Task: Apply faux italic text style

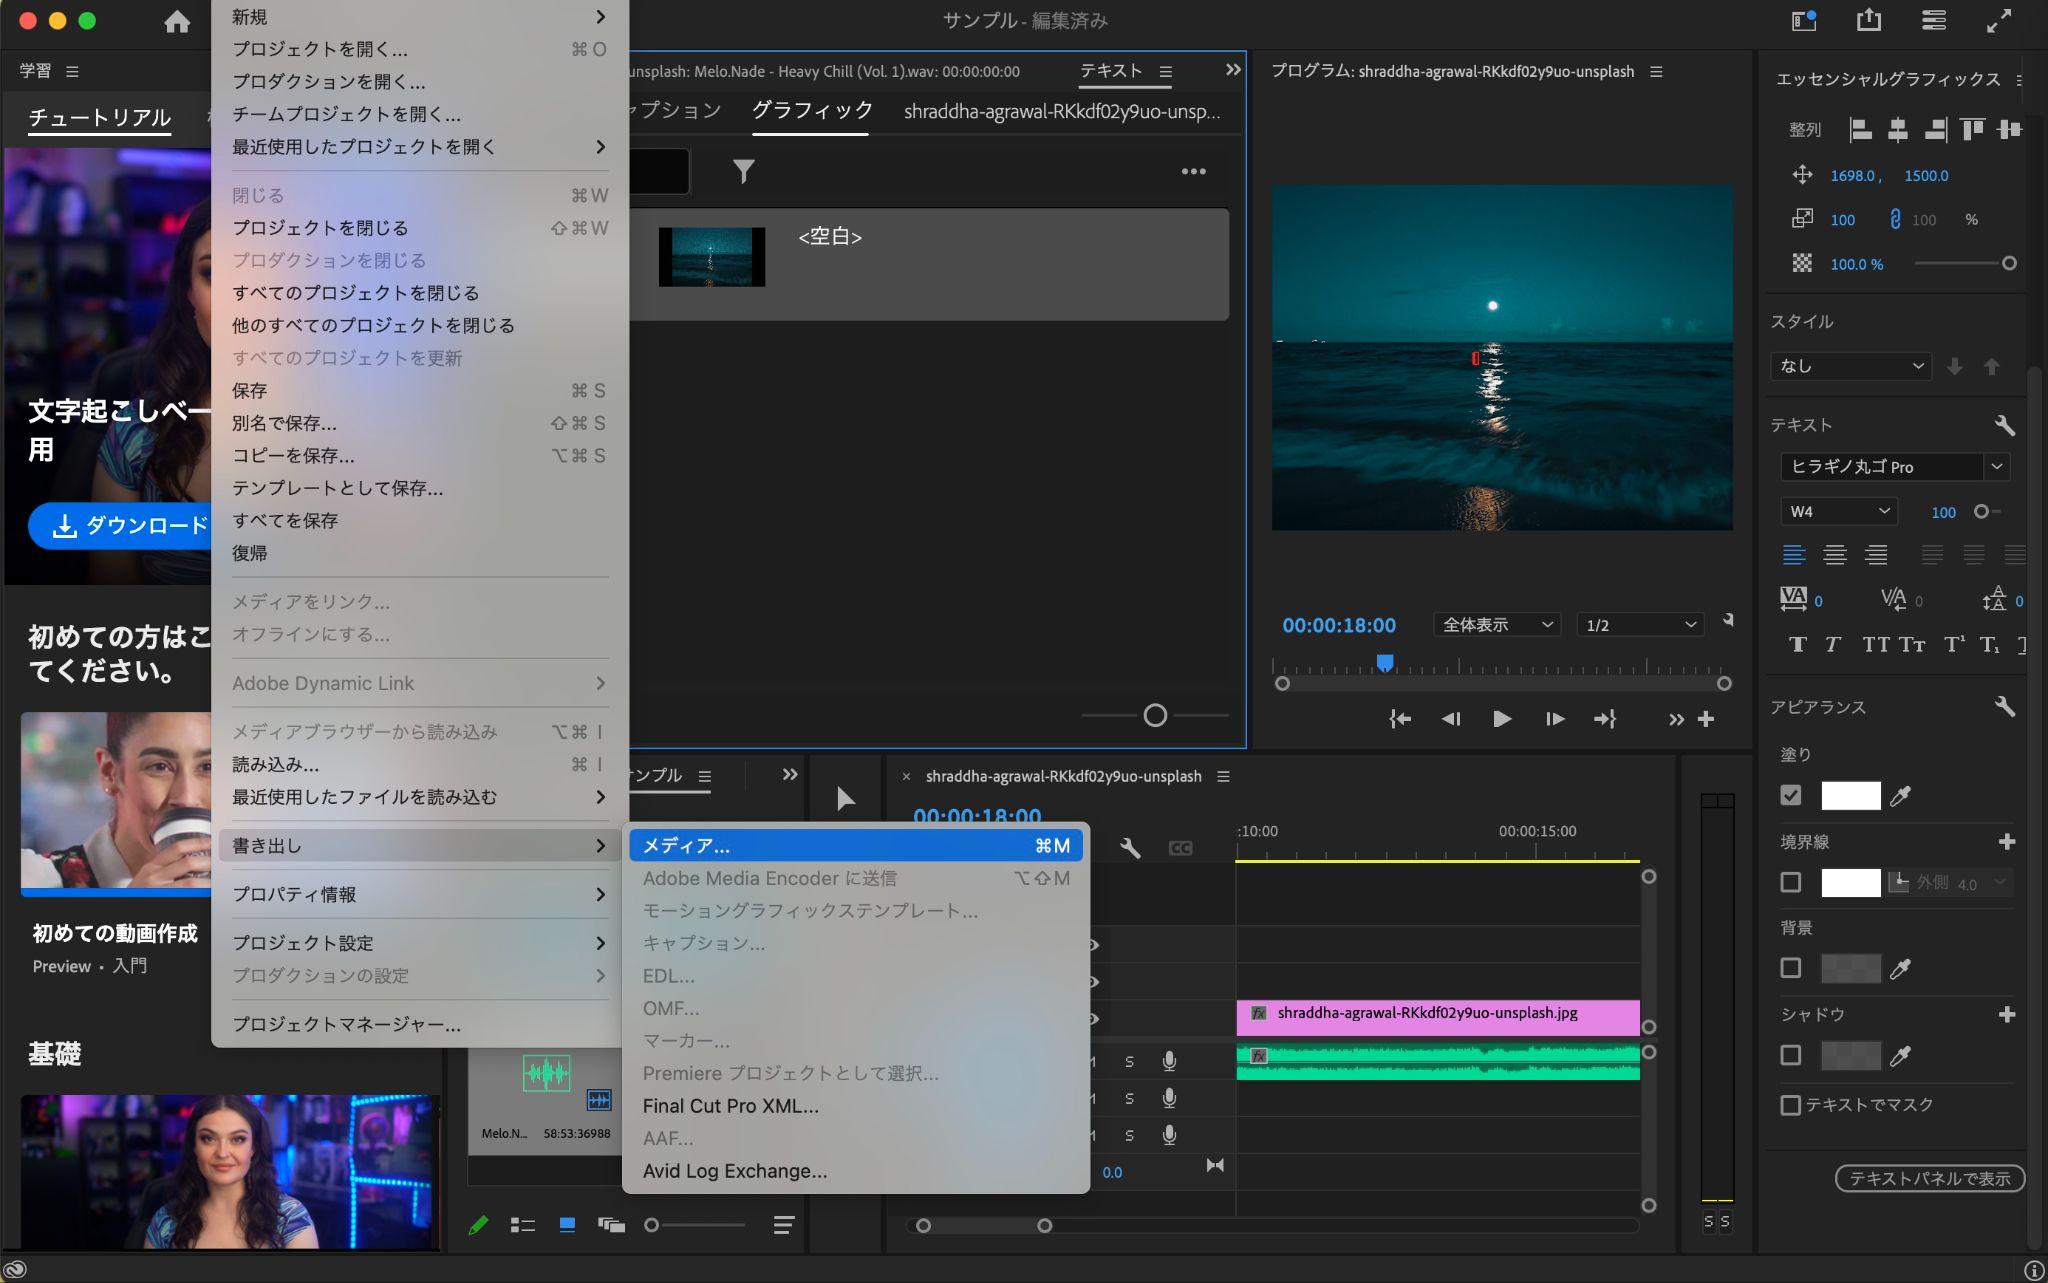Action: tap(1832, 644)
